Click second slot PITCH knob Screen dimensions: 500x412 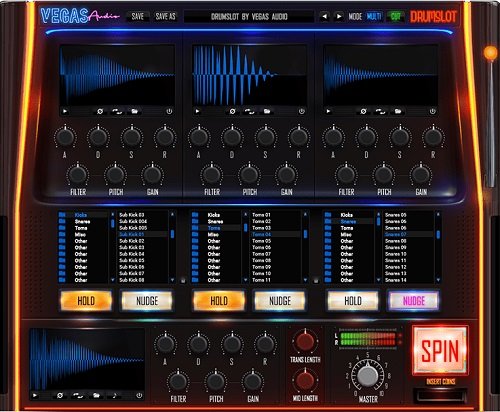click(249, 174)
